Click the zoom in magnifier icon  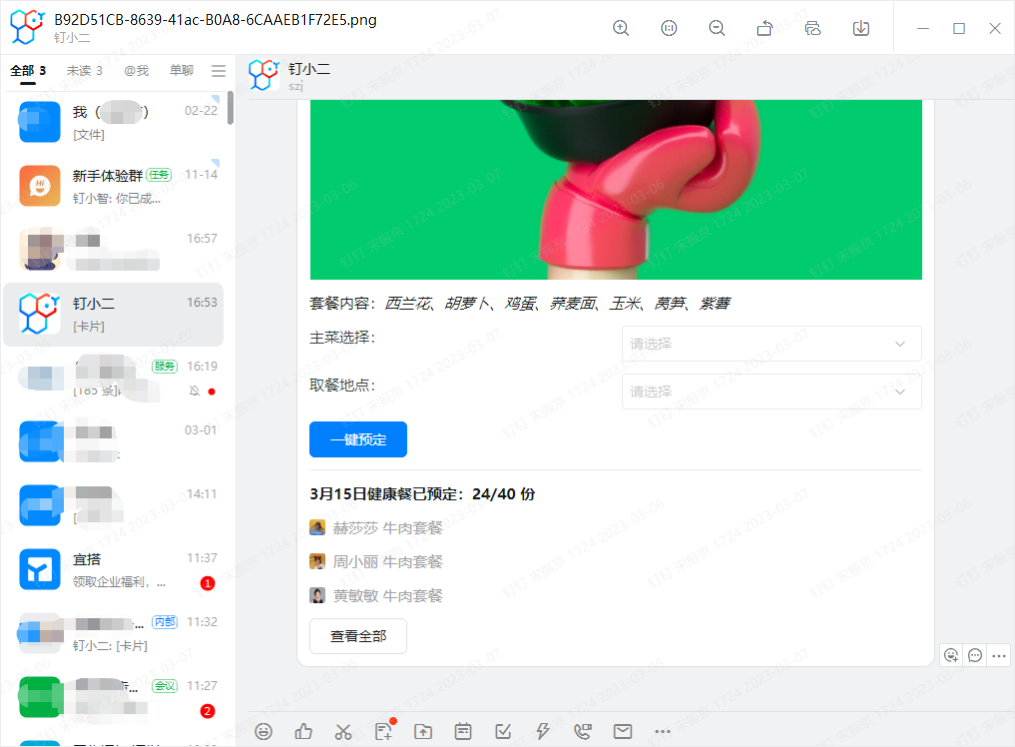[x=621, y=28]
